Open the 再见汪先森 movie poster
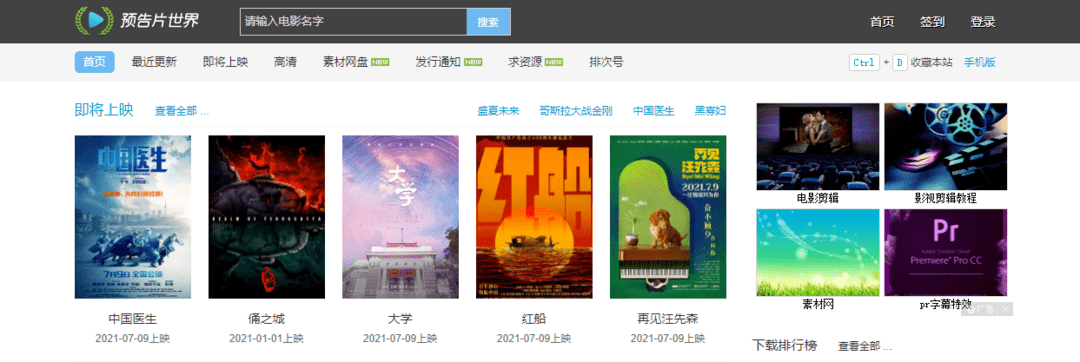The image size is (1080, 362). pos(668,217)
